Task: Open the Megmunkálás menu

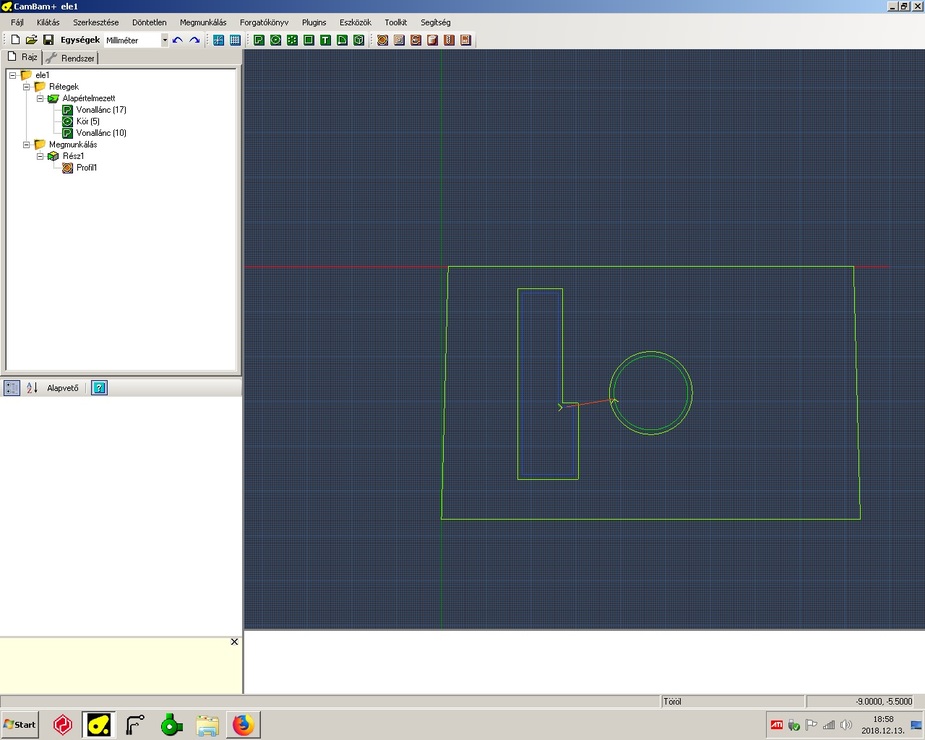Action: pyautogui.click(x=203, y=22)
